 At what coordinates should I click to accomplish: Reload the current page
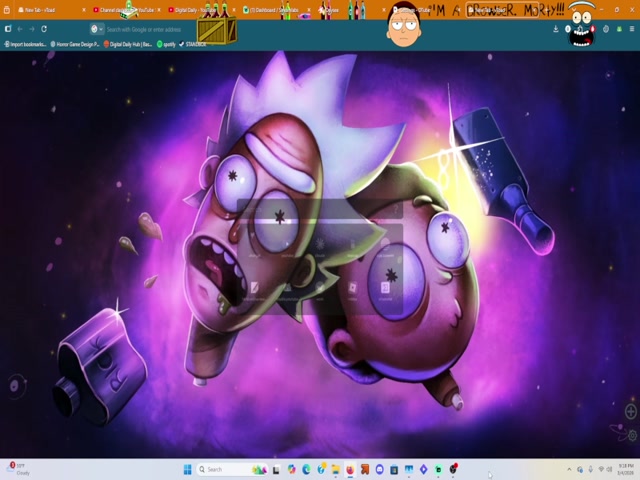click(44, 29)
